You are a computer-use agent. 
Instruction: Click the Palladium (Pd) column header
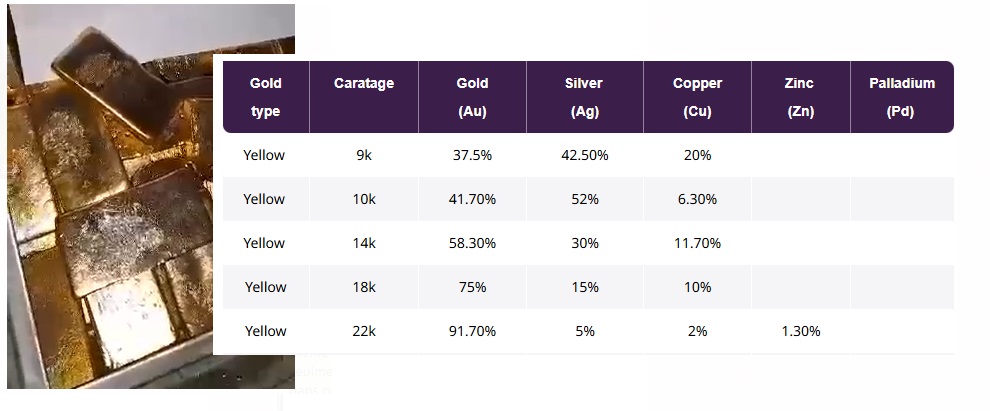[x=901, y=97]
